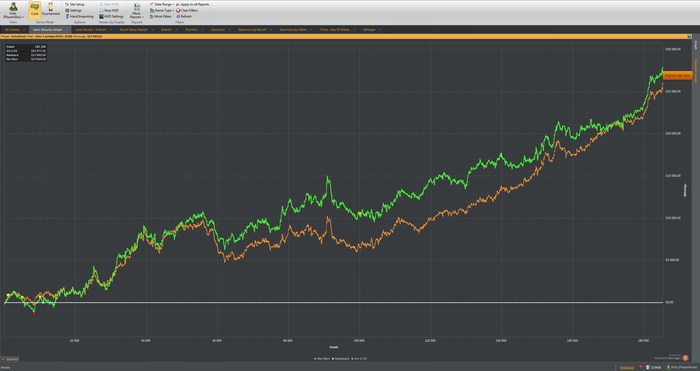Click the orange filter summary bar
700x371 pixels.
(347, 36)
